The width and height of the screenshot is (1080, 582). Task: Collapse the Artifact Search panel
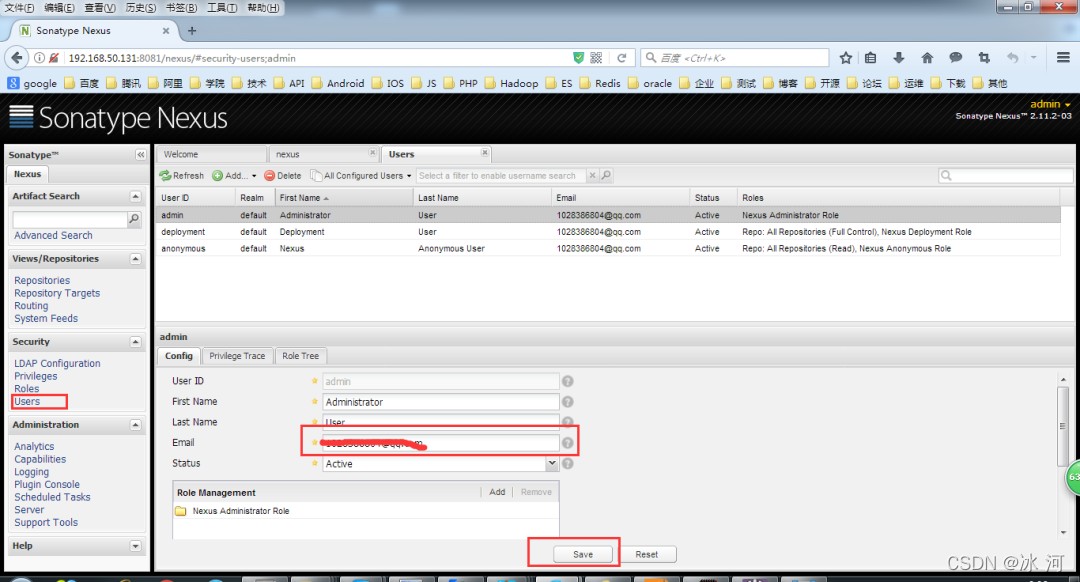(136, 196)
